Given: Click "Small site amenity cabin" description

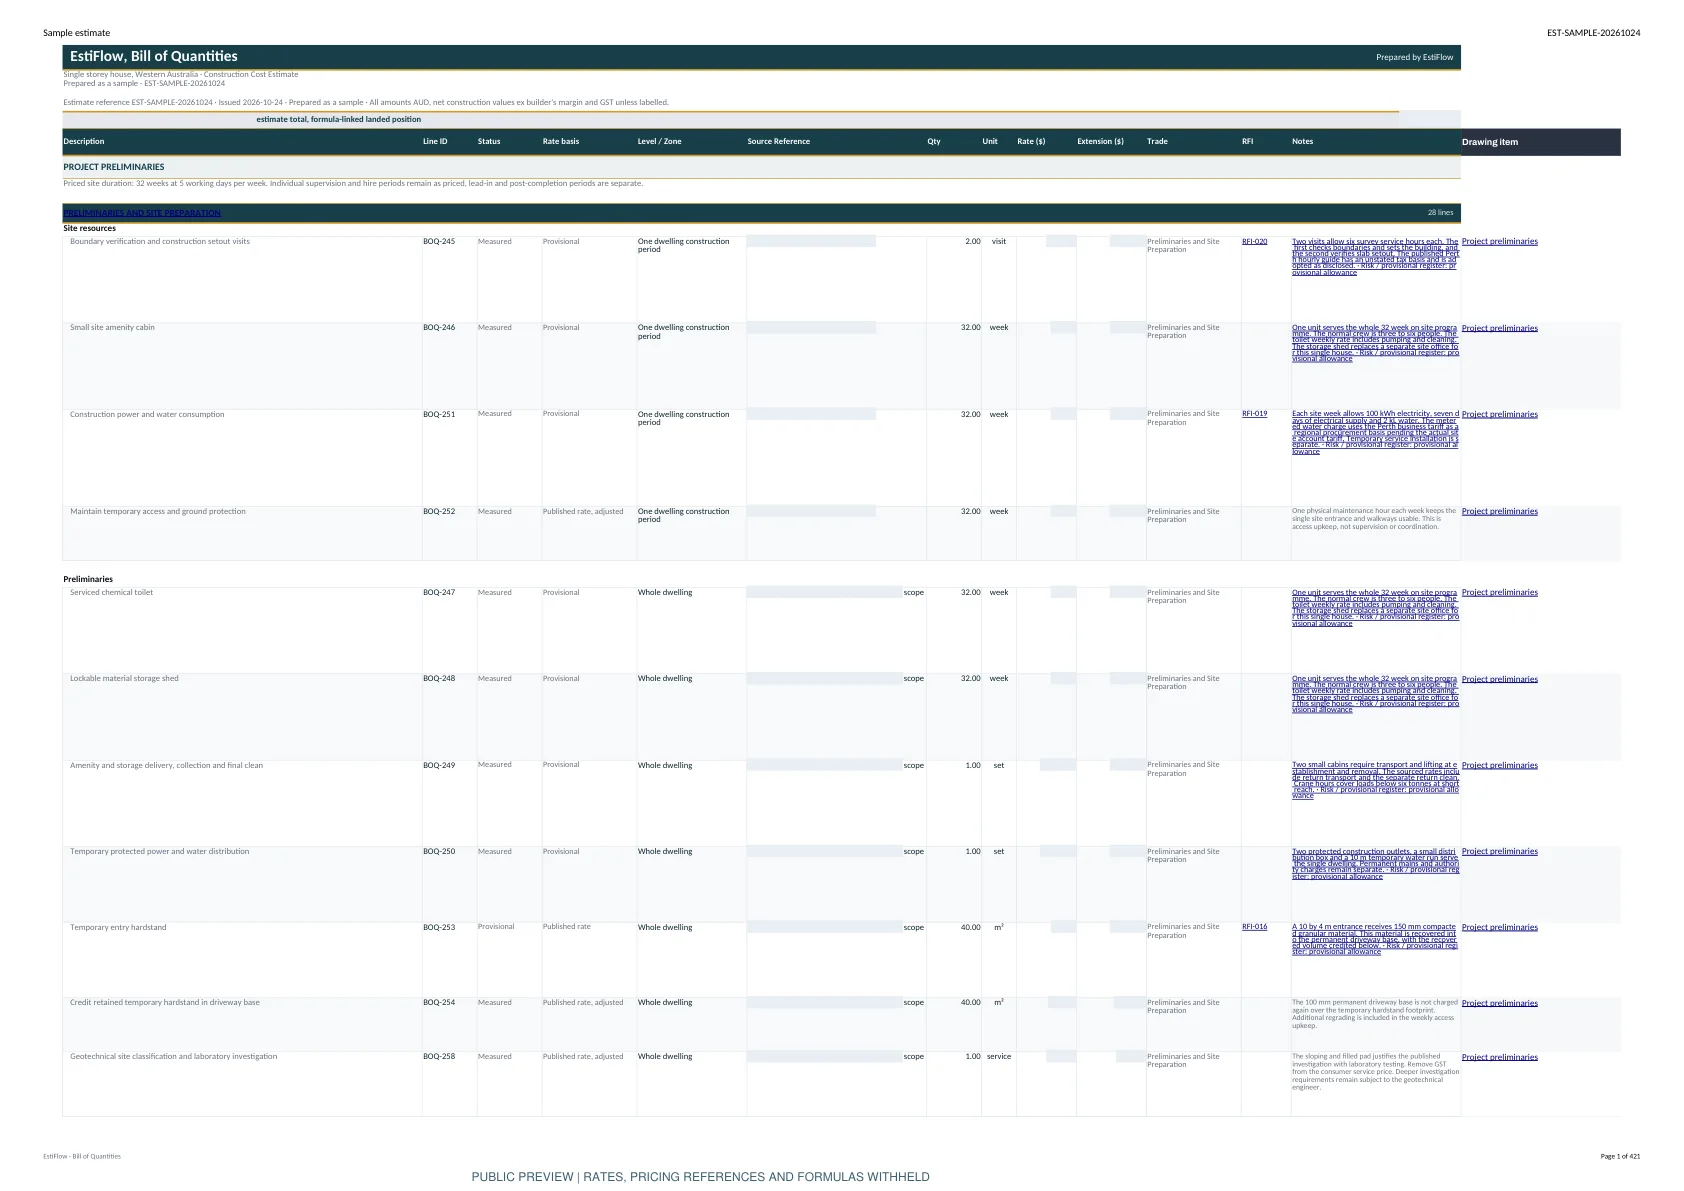Looking at the screenshot, I should (x=112, y=327).
